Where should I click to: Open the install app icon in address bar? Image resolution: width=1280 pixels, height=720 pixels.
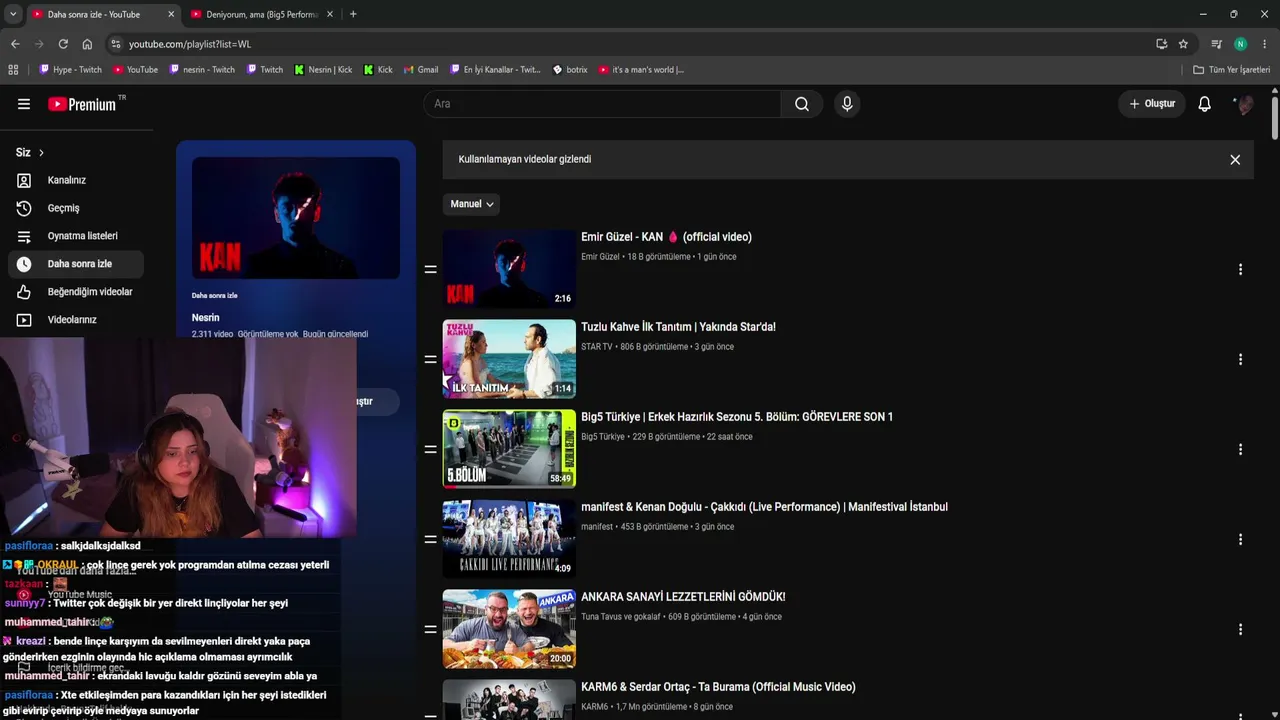click(1161, 44)
